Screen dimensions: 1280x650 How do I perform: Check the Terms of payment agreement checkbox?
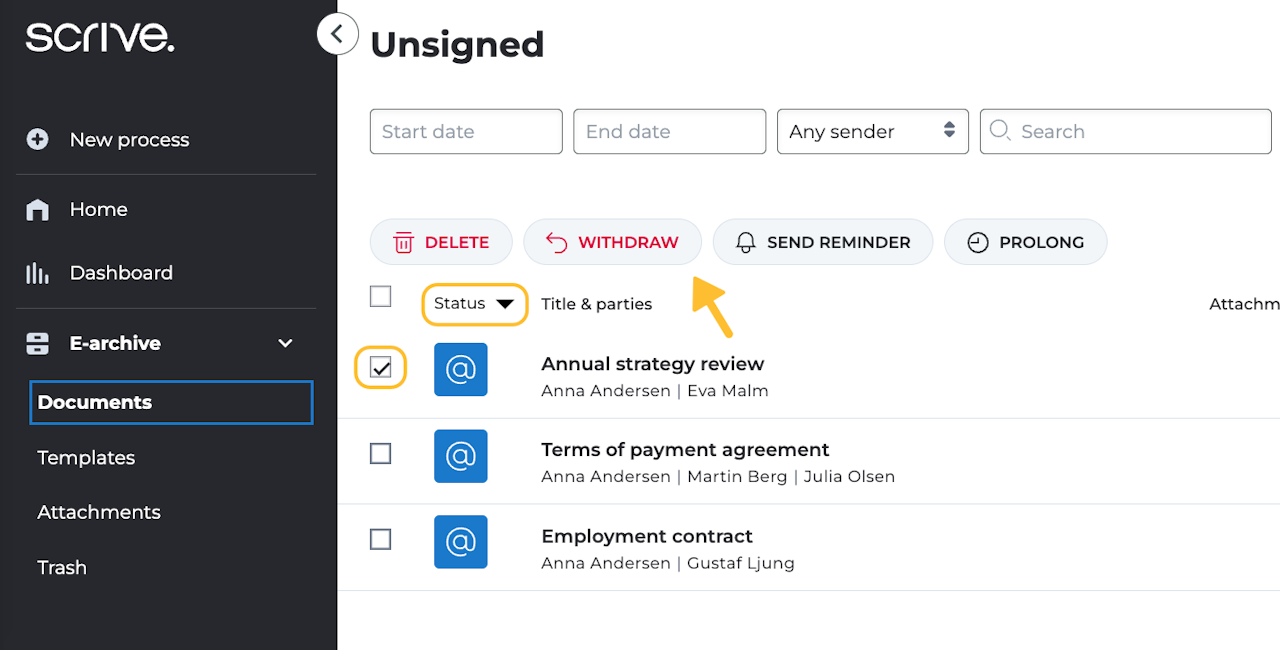coord(381,454)
